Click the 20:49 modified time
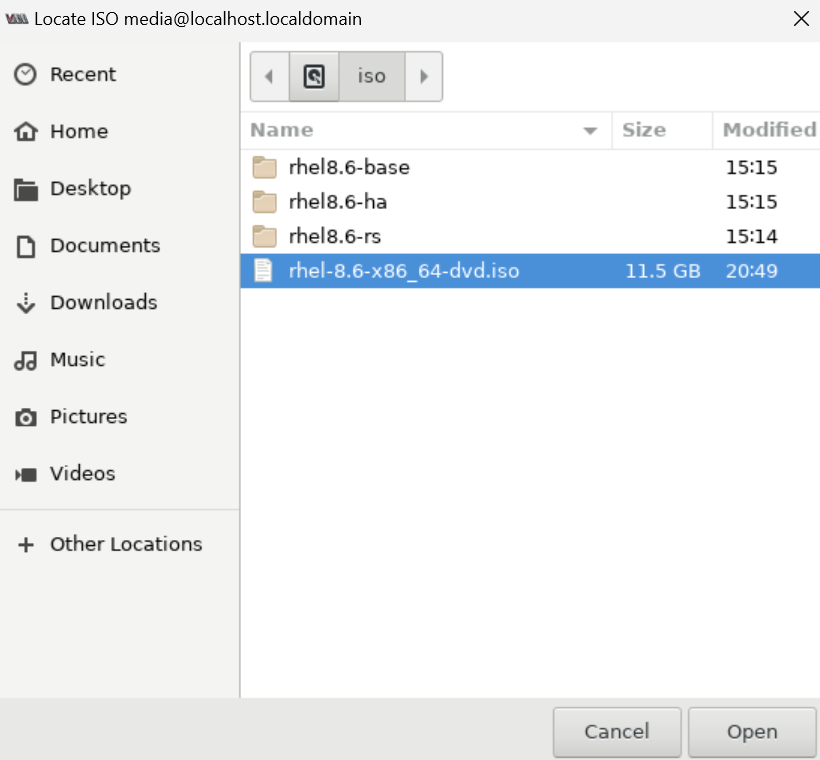The image size is (820, 760). 751,271
